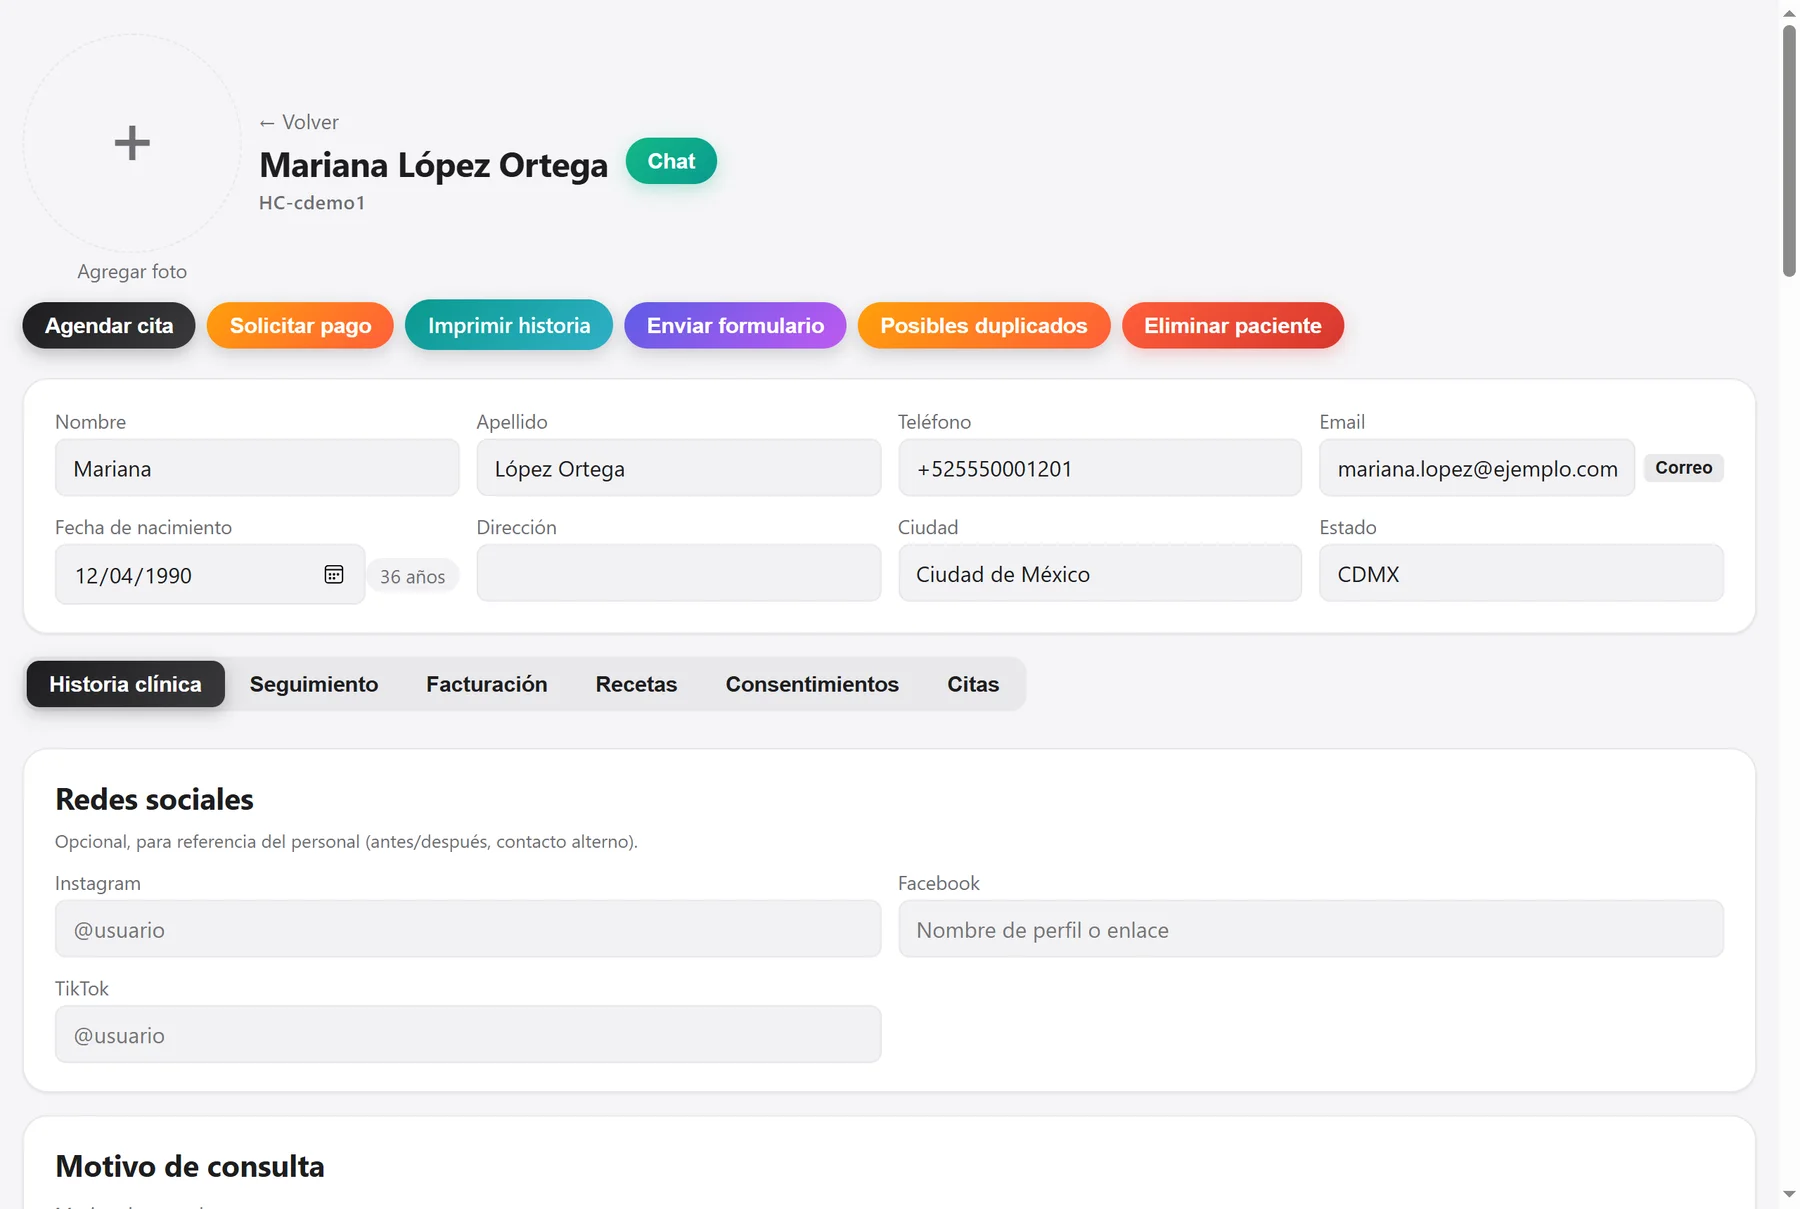1800x1209 pixels.
Task: Click the empty Dirección input field
Action: [x=678, y=573]
